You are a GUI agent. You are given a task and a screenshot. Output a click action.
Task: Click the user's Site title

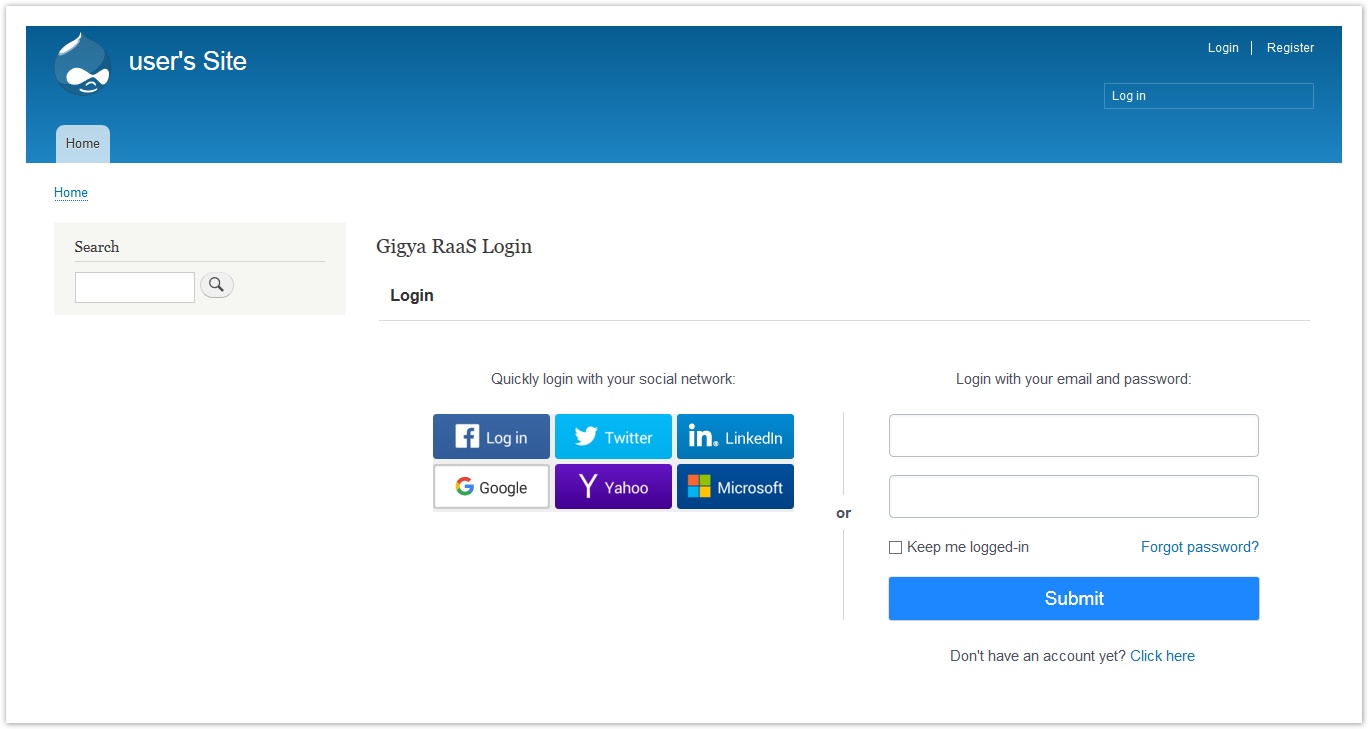pos(188,61)
